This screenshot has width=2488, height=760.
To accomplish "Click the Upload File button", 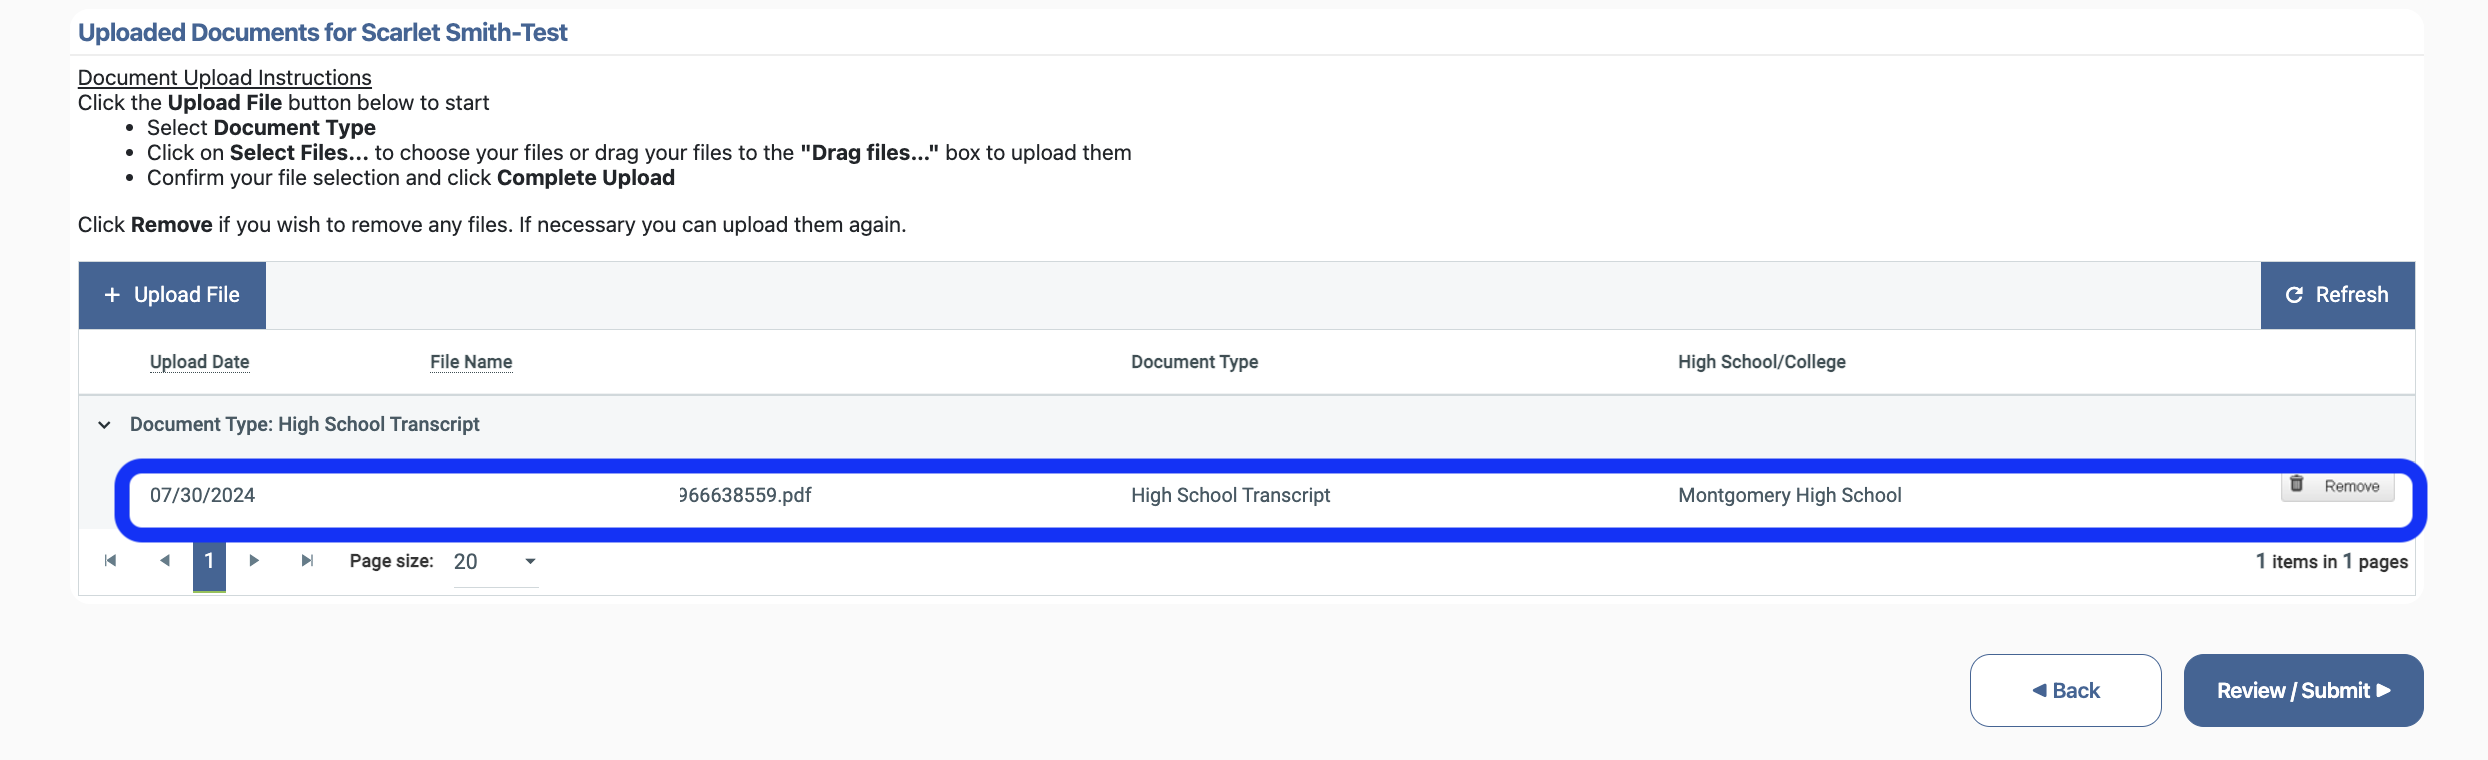I will [x=172, y=295].
